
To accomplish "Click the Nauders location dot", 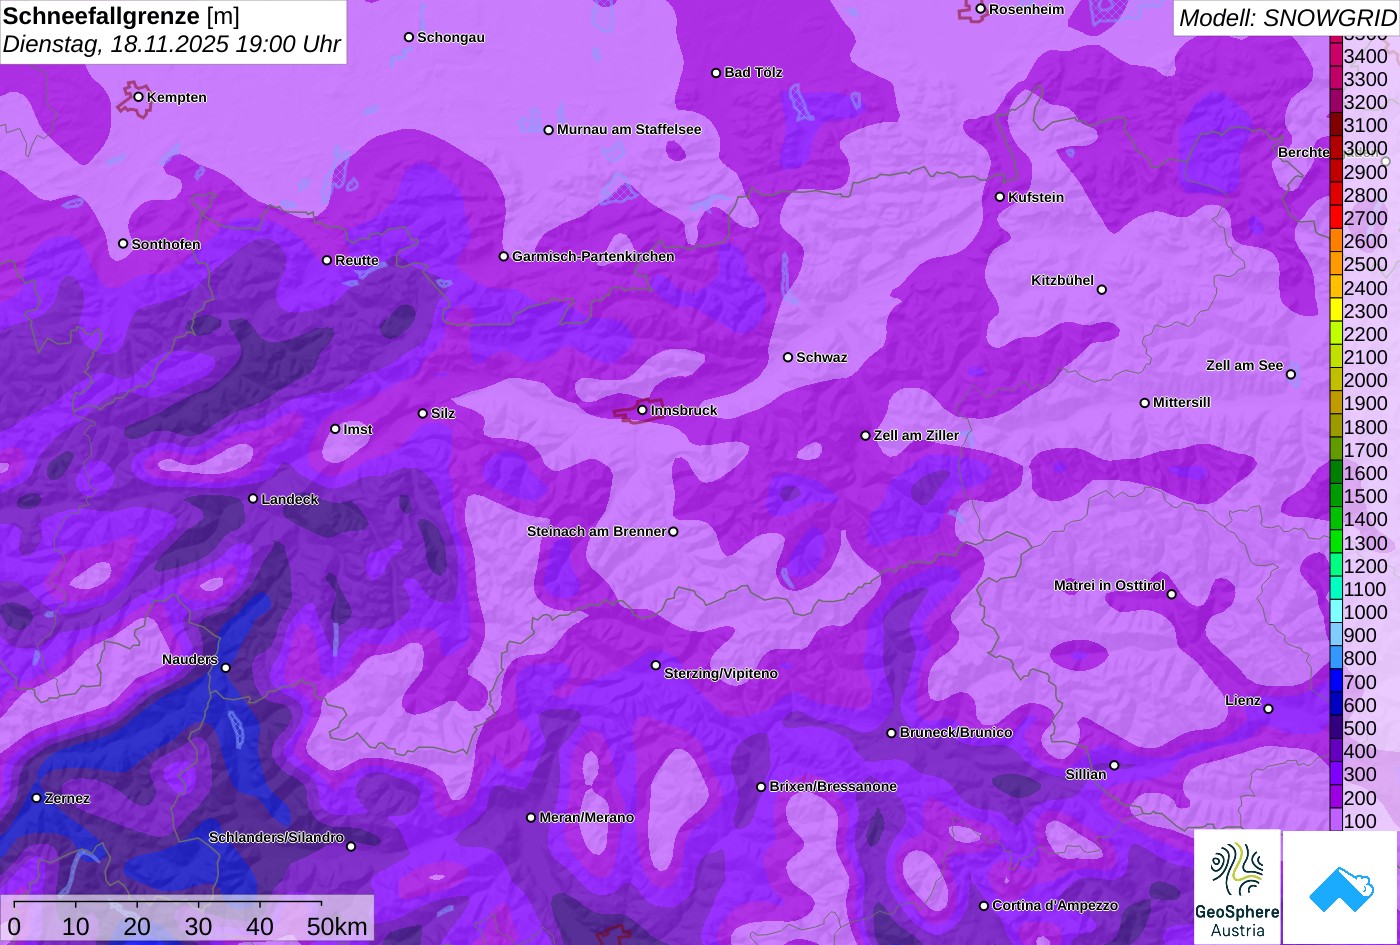I will click(225, 668).
